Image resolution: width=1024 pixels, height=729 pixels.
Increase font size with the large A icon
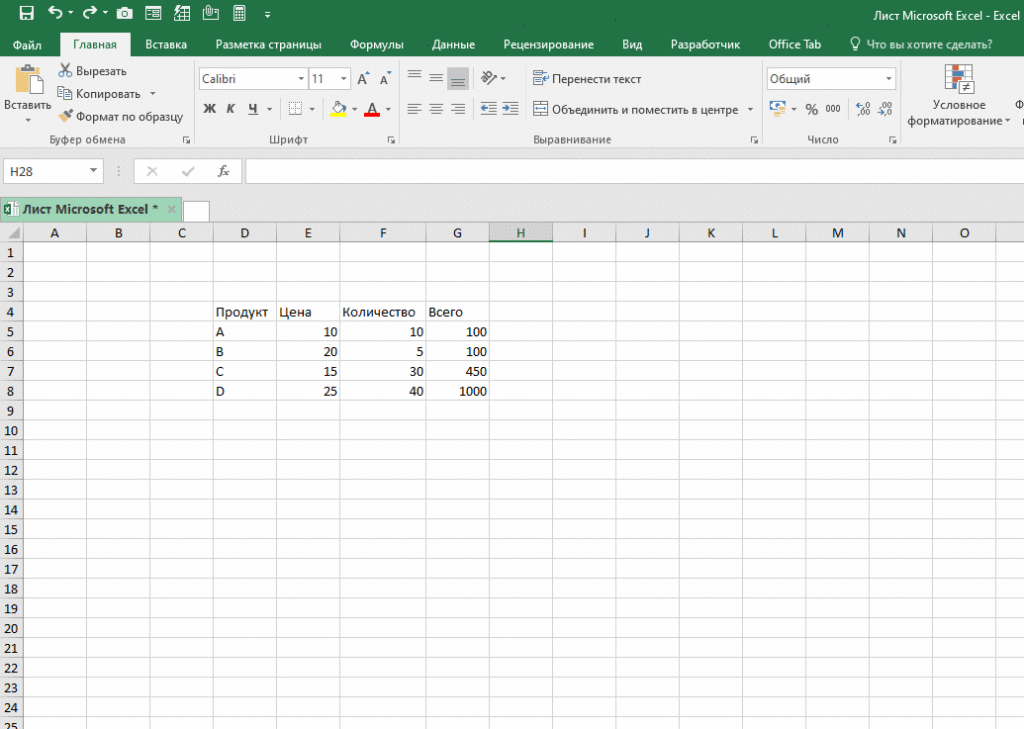pyautogui.click(x=364, y=79)
